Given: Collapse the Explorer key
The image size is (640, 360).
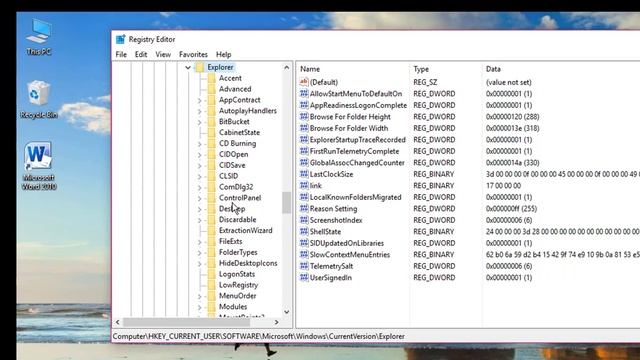Looking at the screenshot, I should tap(188, 67).
